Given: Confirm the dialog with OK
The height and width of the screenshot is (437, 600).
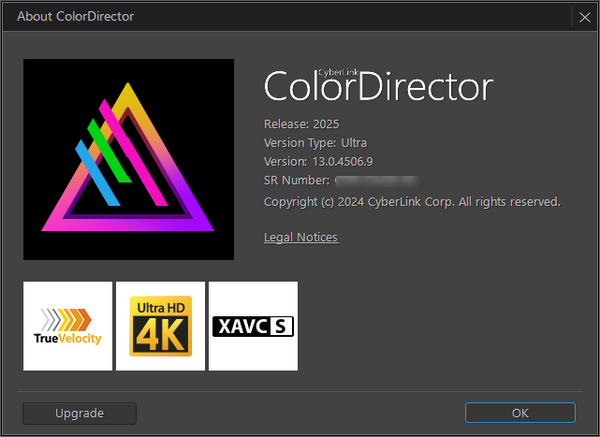Looking at the screenshot, I should (x=520, y=413).
